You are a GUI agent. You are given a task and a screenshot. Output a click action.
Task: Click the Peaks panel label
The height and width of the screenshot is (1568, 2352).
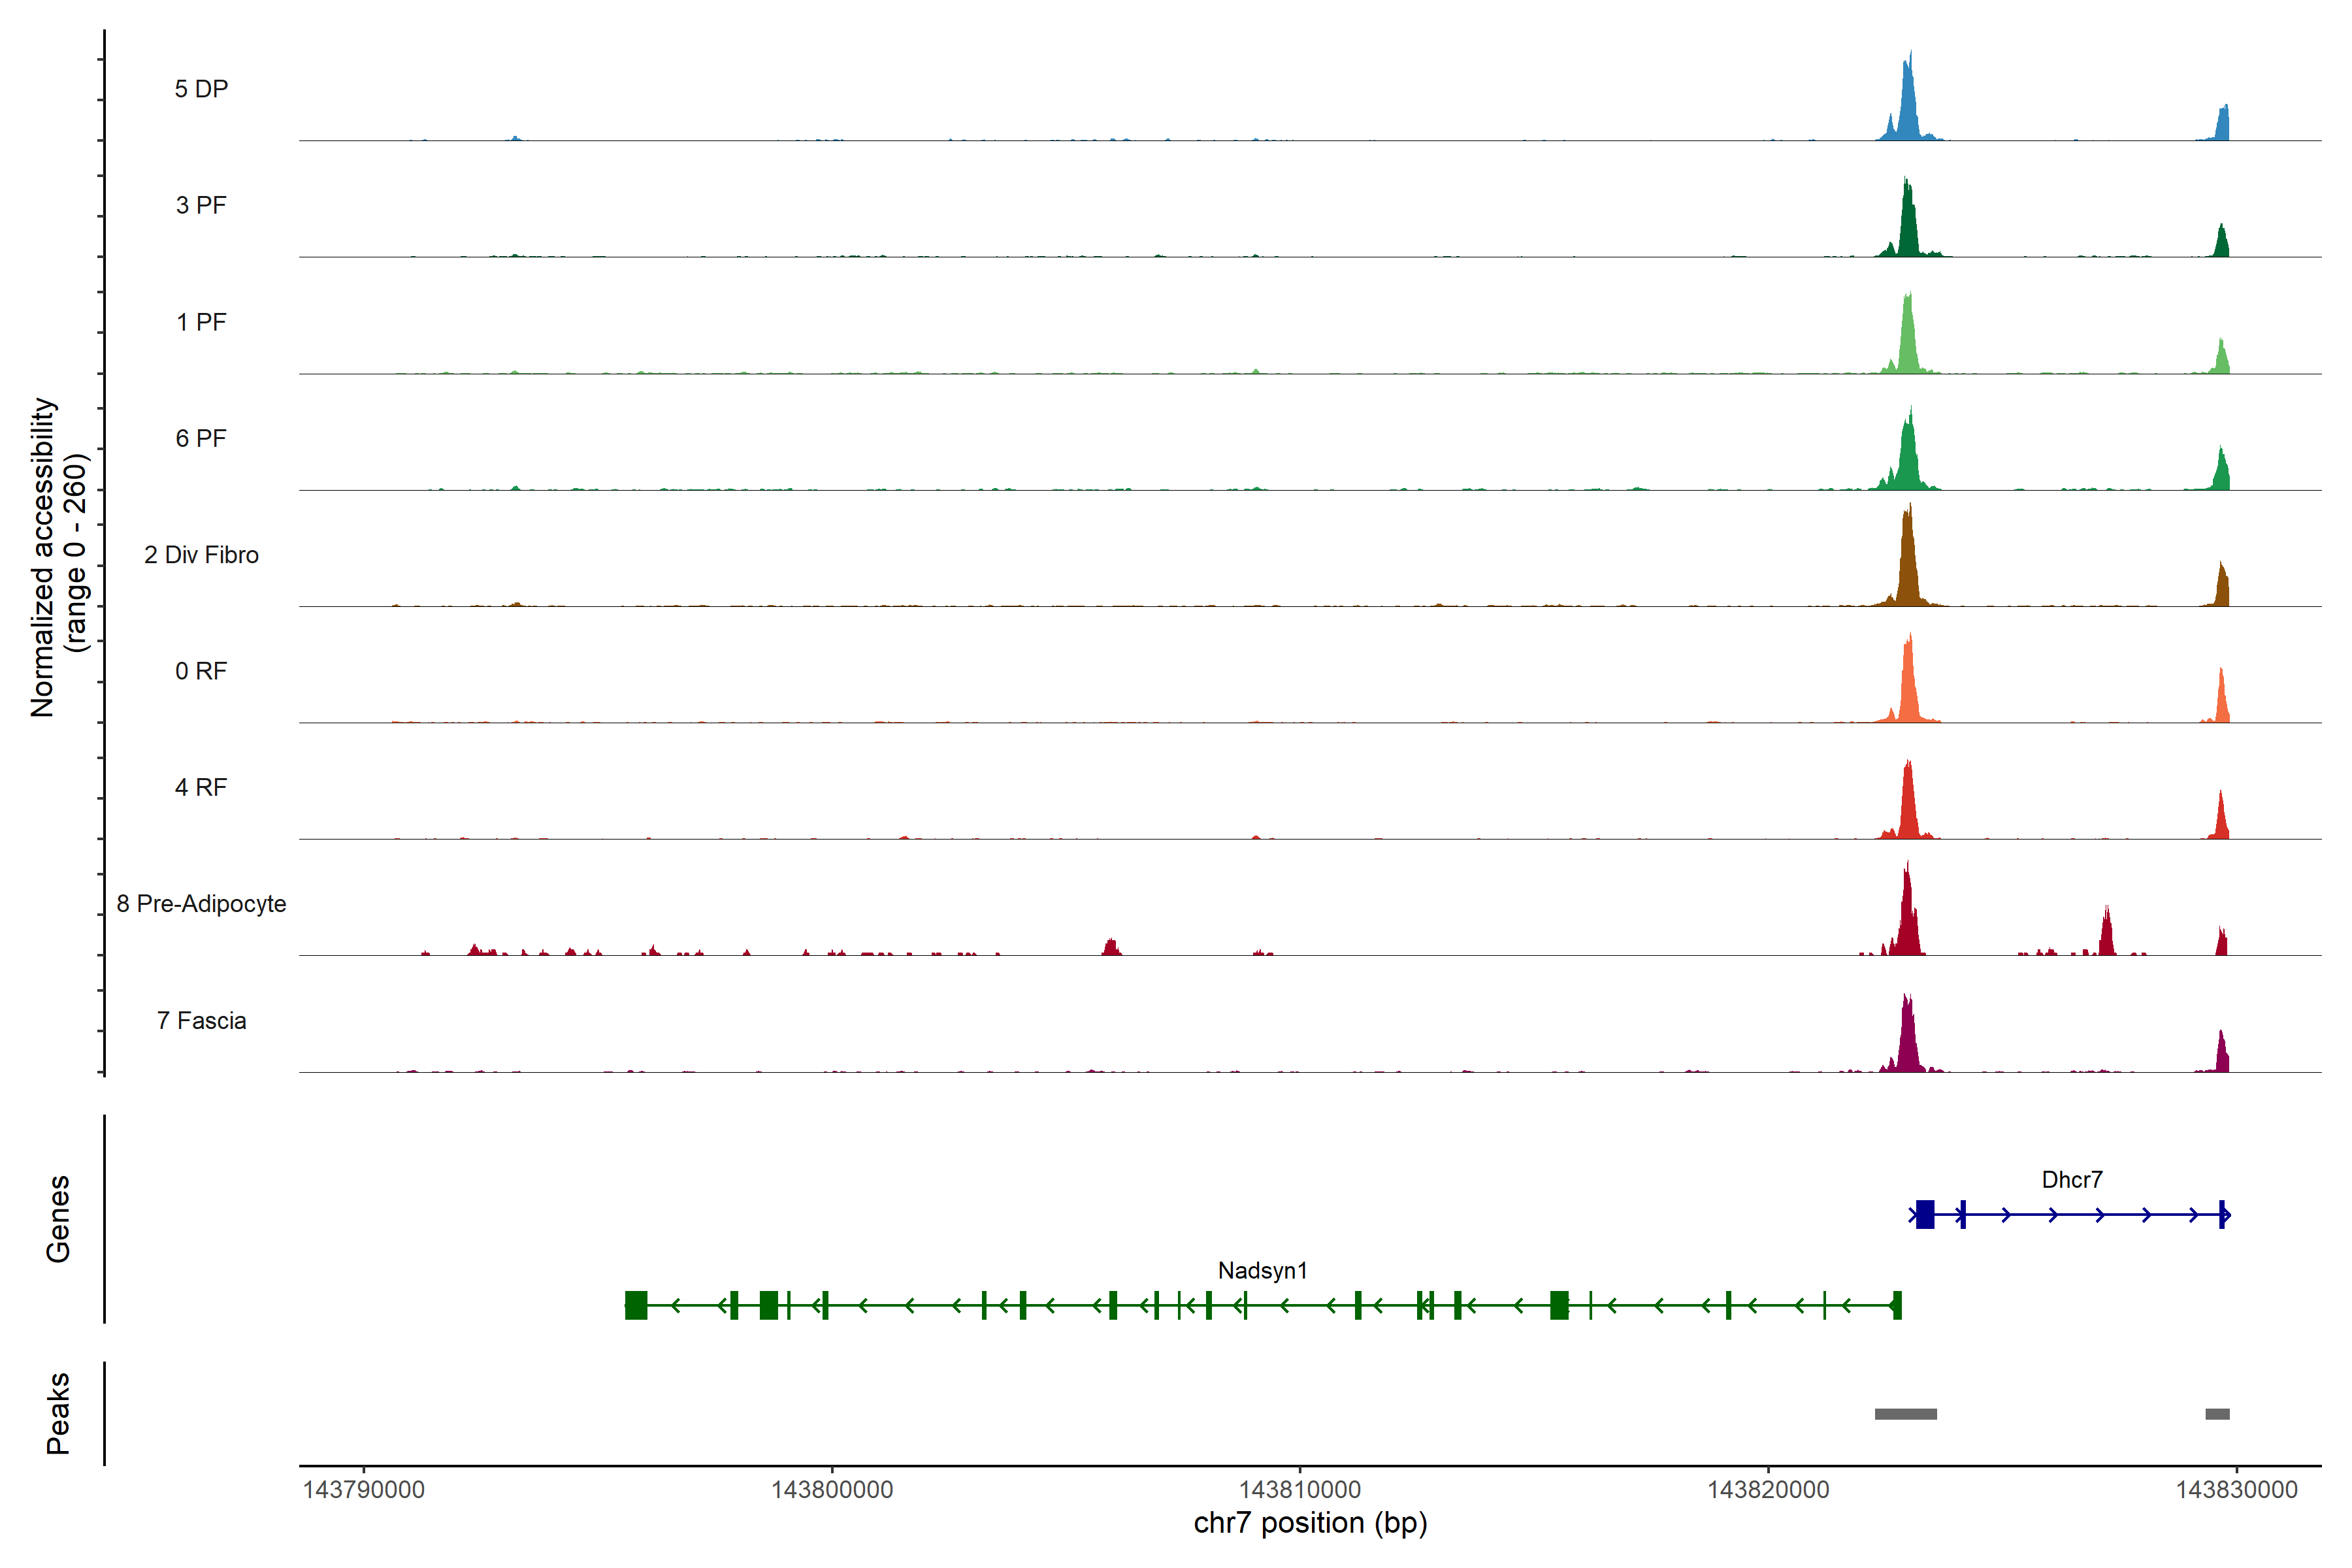tap(58, 1412)
